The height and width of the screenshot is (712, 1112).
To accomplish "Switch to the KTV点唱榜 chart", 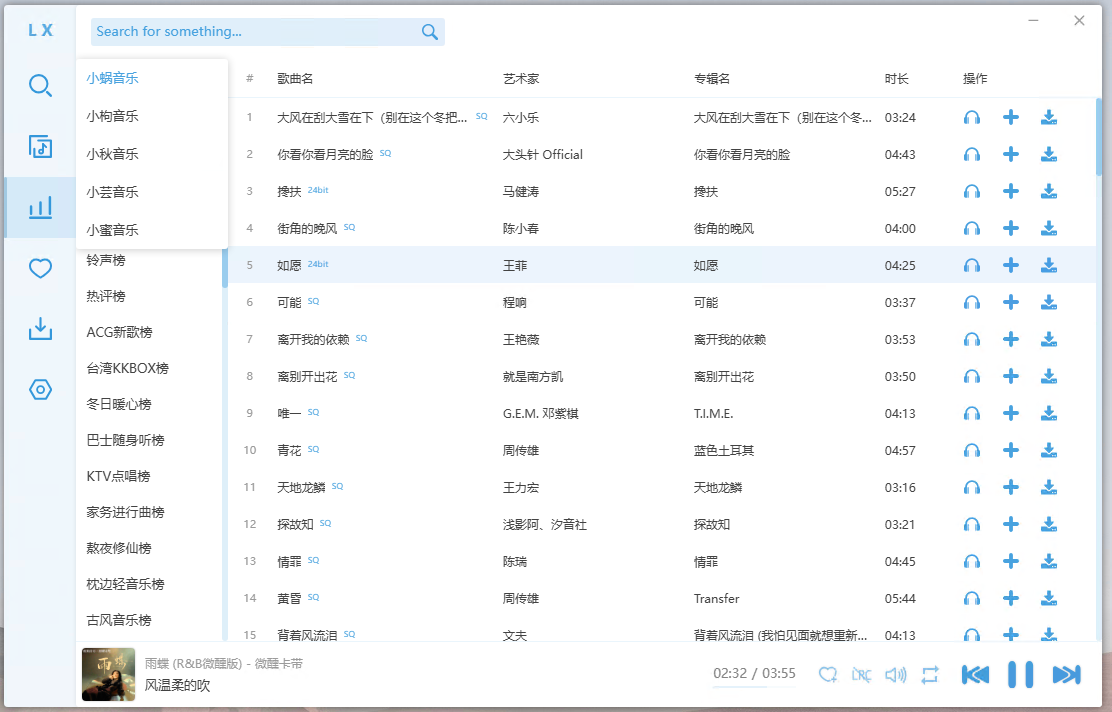I will pyautogui.click(x=119, y=476).
